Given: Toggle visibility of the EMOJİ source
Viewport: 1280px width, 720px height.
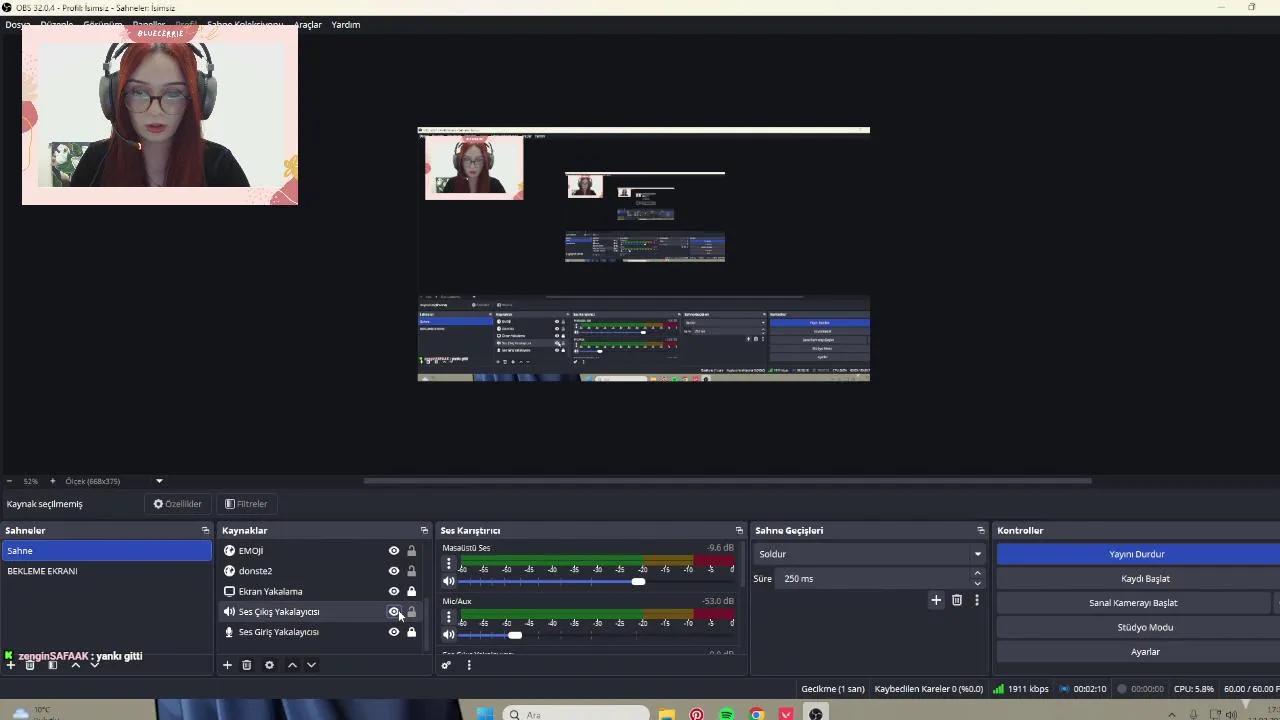Looking at the screenshot, I should tap(393, 550).
